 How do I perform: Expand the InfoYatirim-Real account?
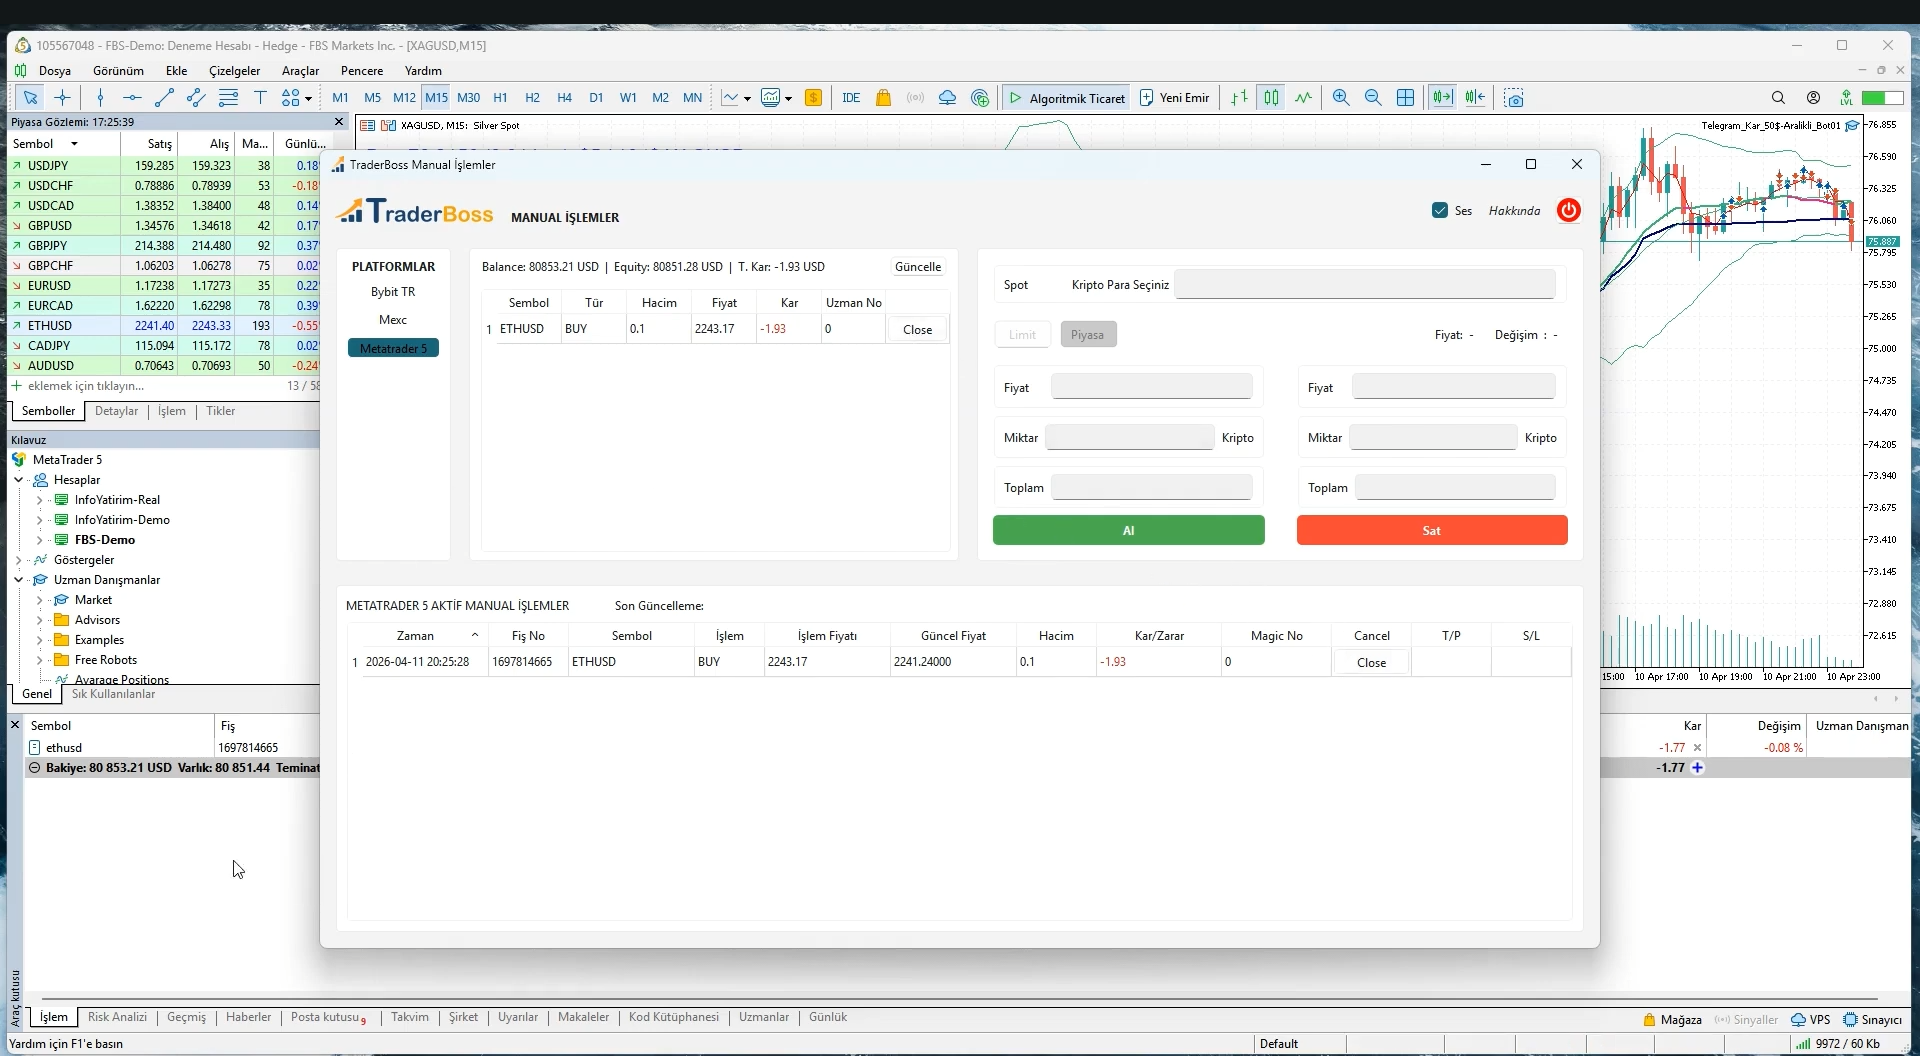pos(39,500)
